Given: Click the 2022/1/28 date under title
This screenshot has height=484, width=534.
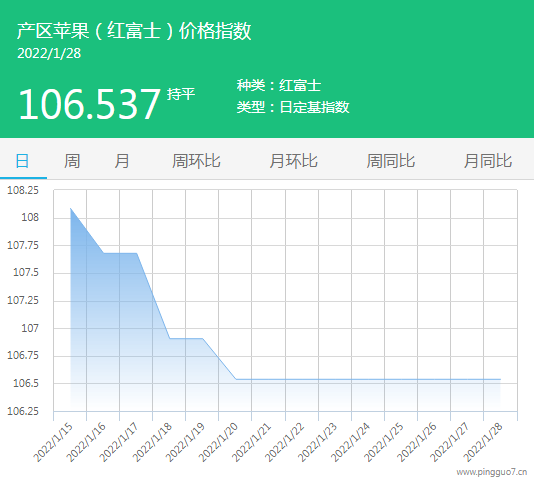Looking at the screenshot, I should [x=49, y=53].
